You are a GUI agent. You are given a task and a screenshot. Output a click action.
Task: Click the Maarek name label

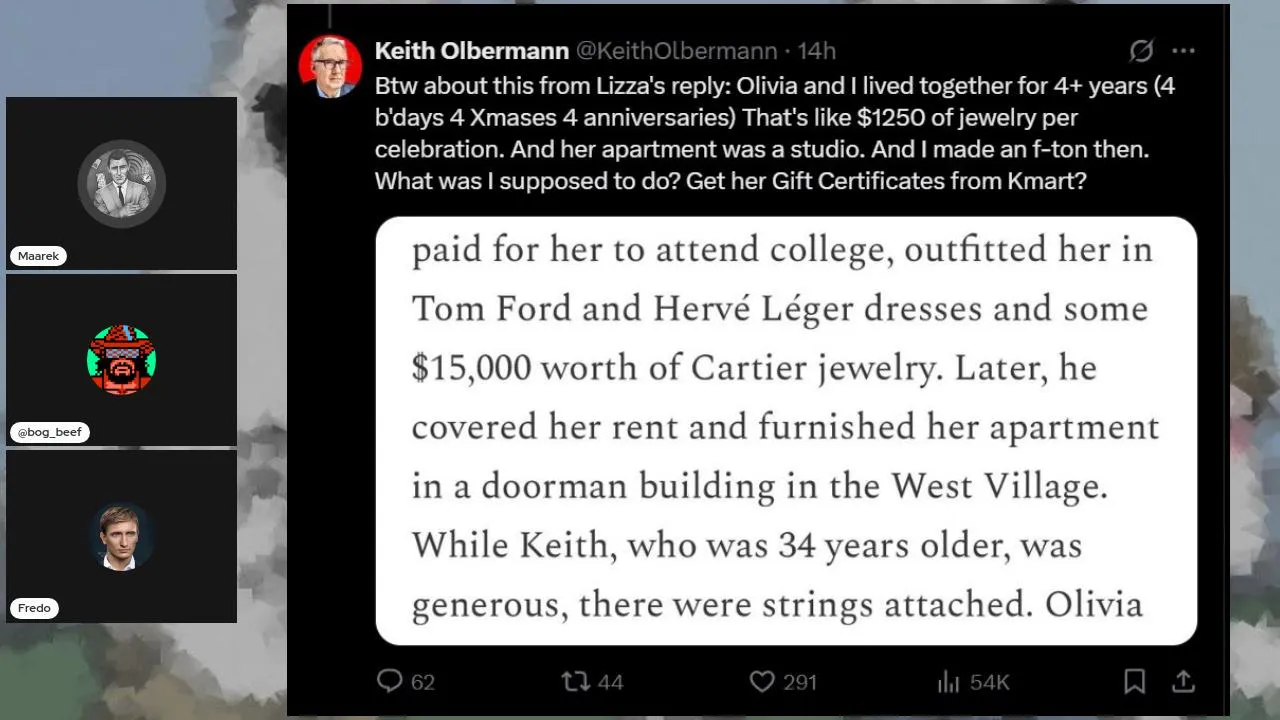[39, 256]
